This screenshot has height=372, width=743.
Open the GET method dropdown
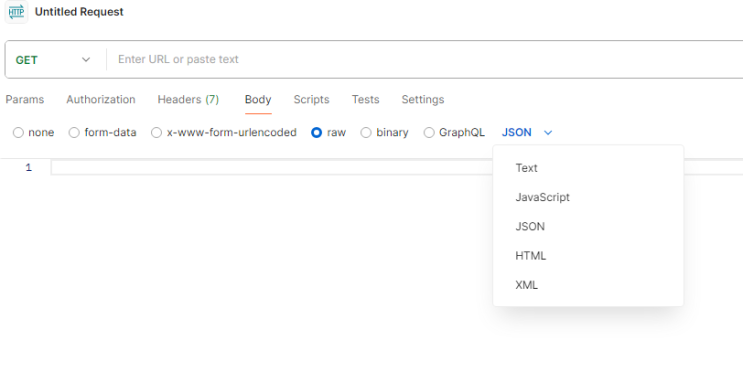[53, 60]
